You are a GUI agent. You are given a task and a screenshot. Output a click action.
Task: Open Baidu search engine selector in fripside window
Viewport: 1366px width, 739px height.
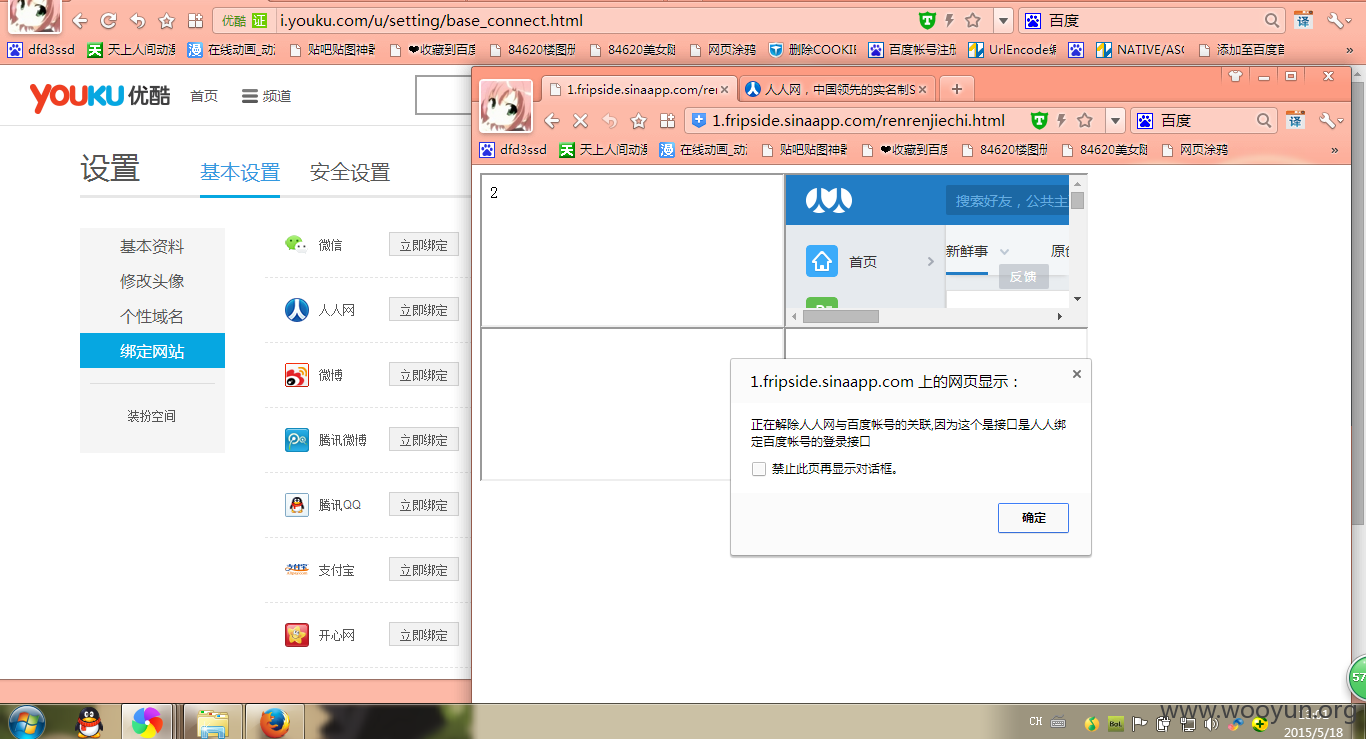coord(1146,121)
